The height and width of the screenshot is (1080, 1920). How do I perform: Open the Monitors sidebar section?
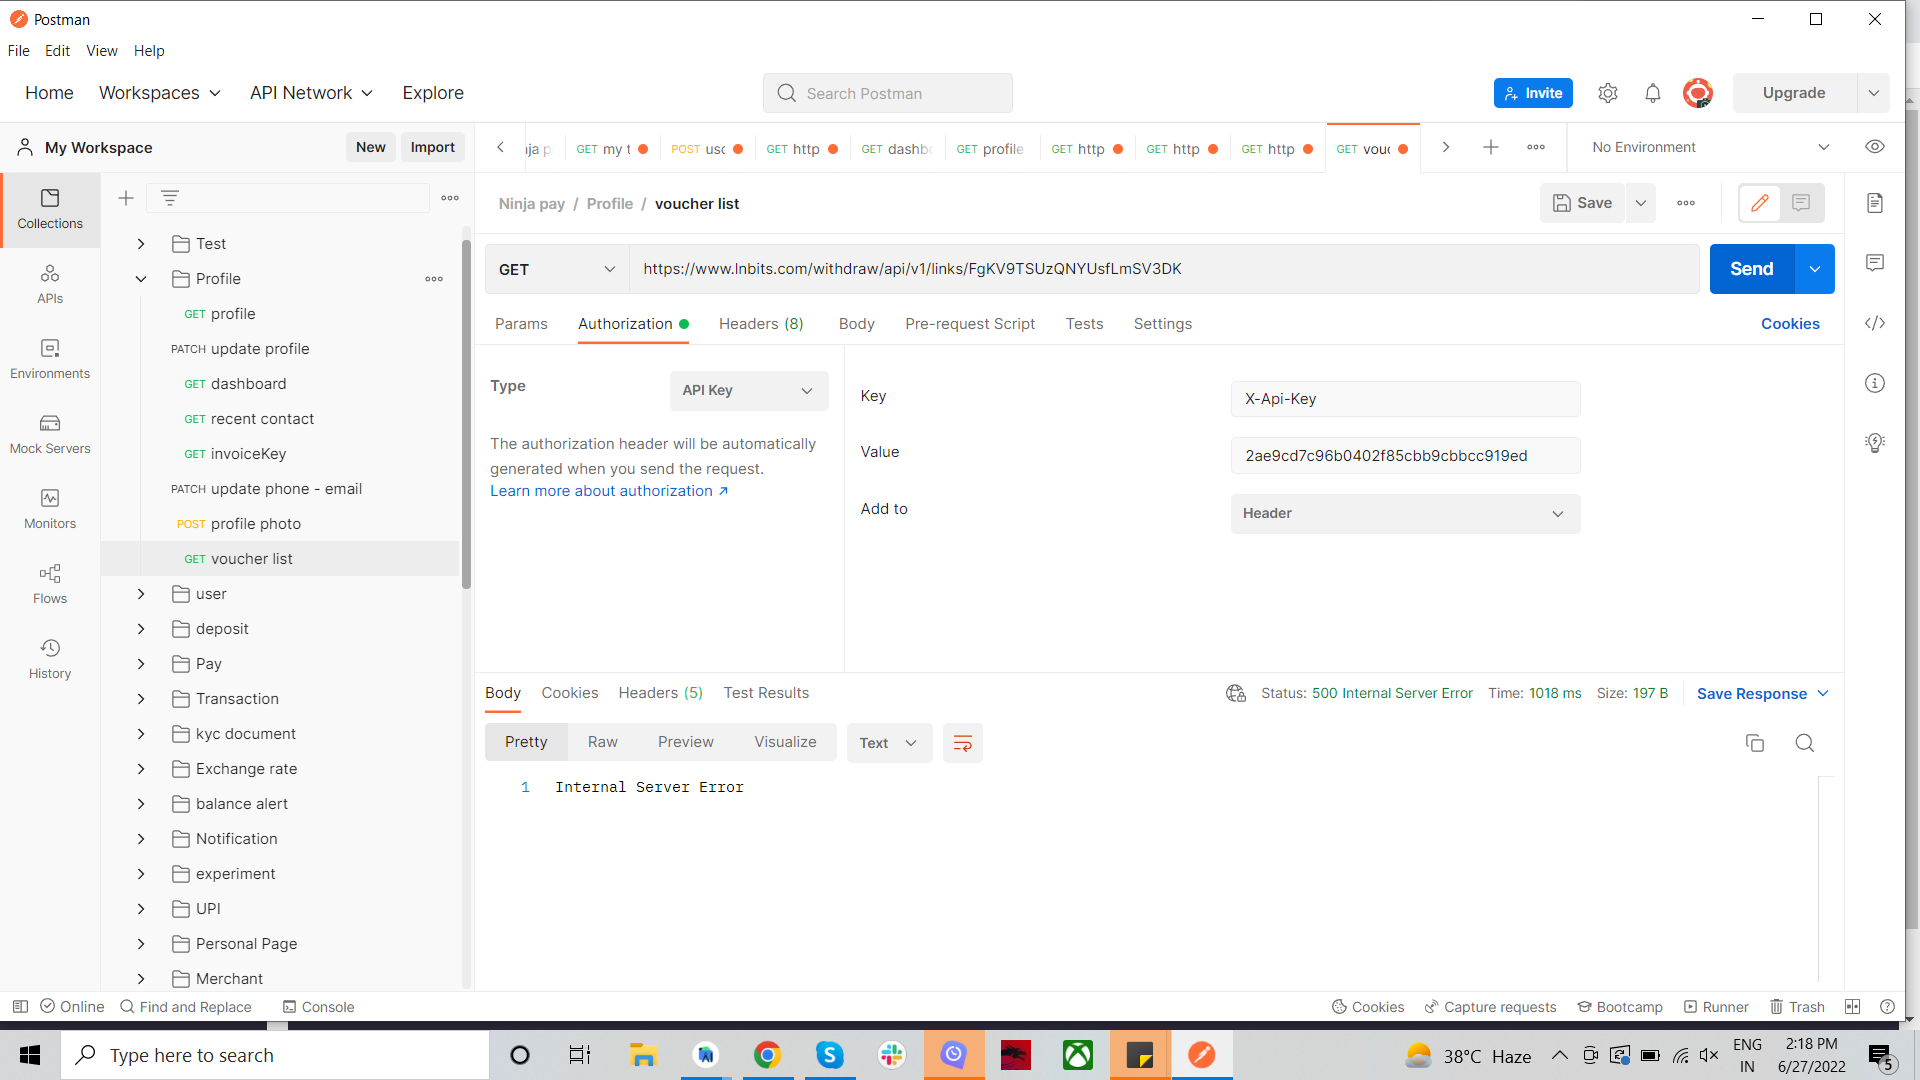pyautogui.click(x=50, y=509)
